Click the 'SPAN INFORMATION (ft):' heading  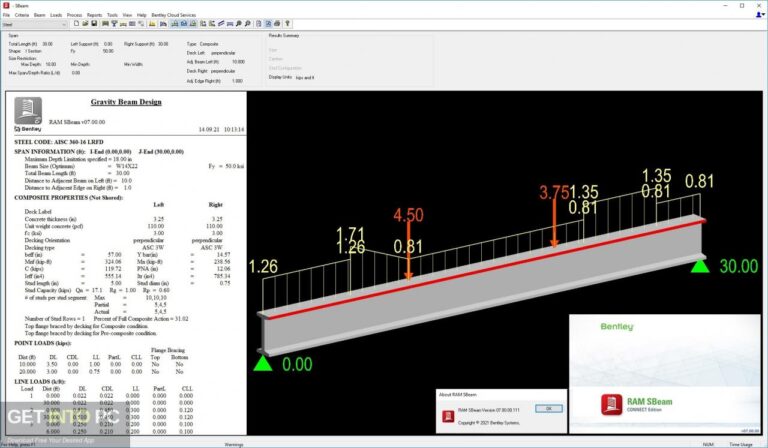(49, 152)
